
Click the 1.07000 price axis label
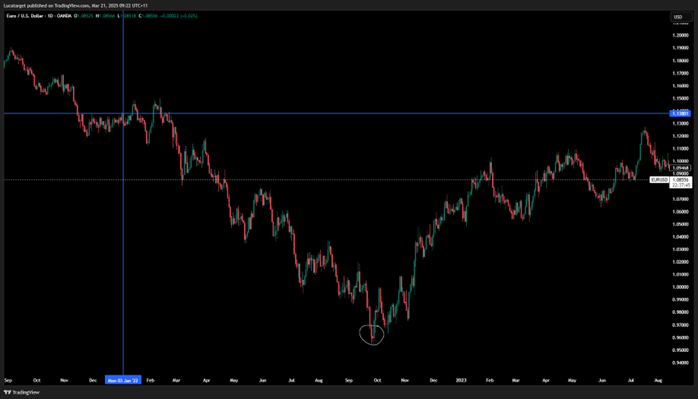[x=680, y=199]
